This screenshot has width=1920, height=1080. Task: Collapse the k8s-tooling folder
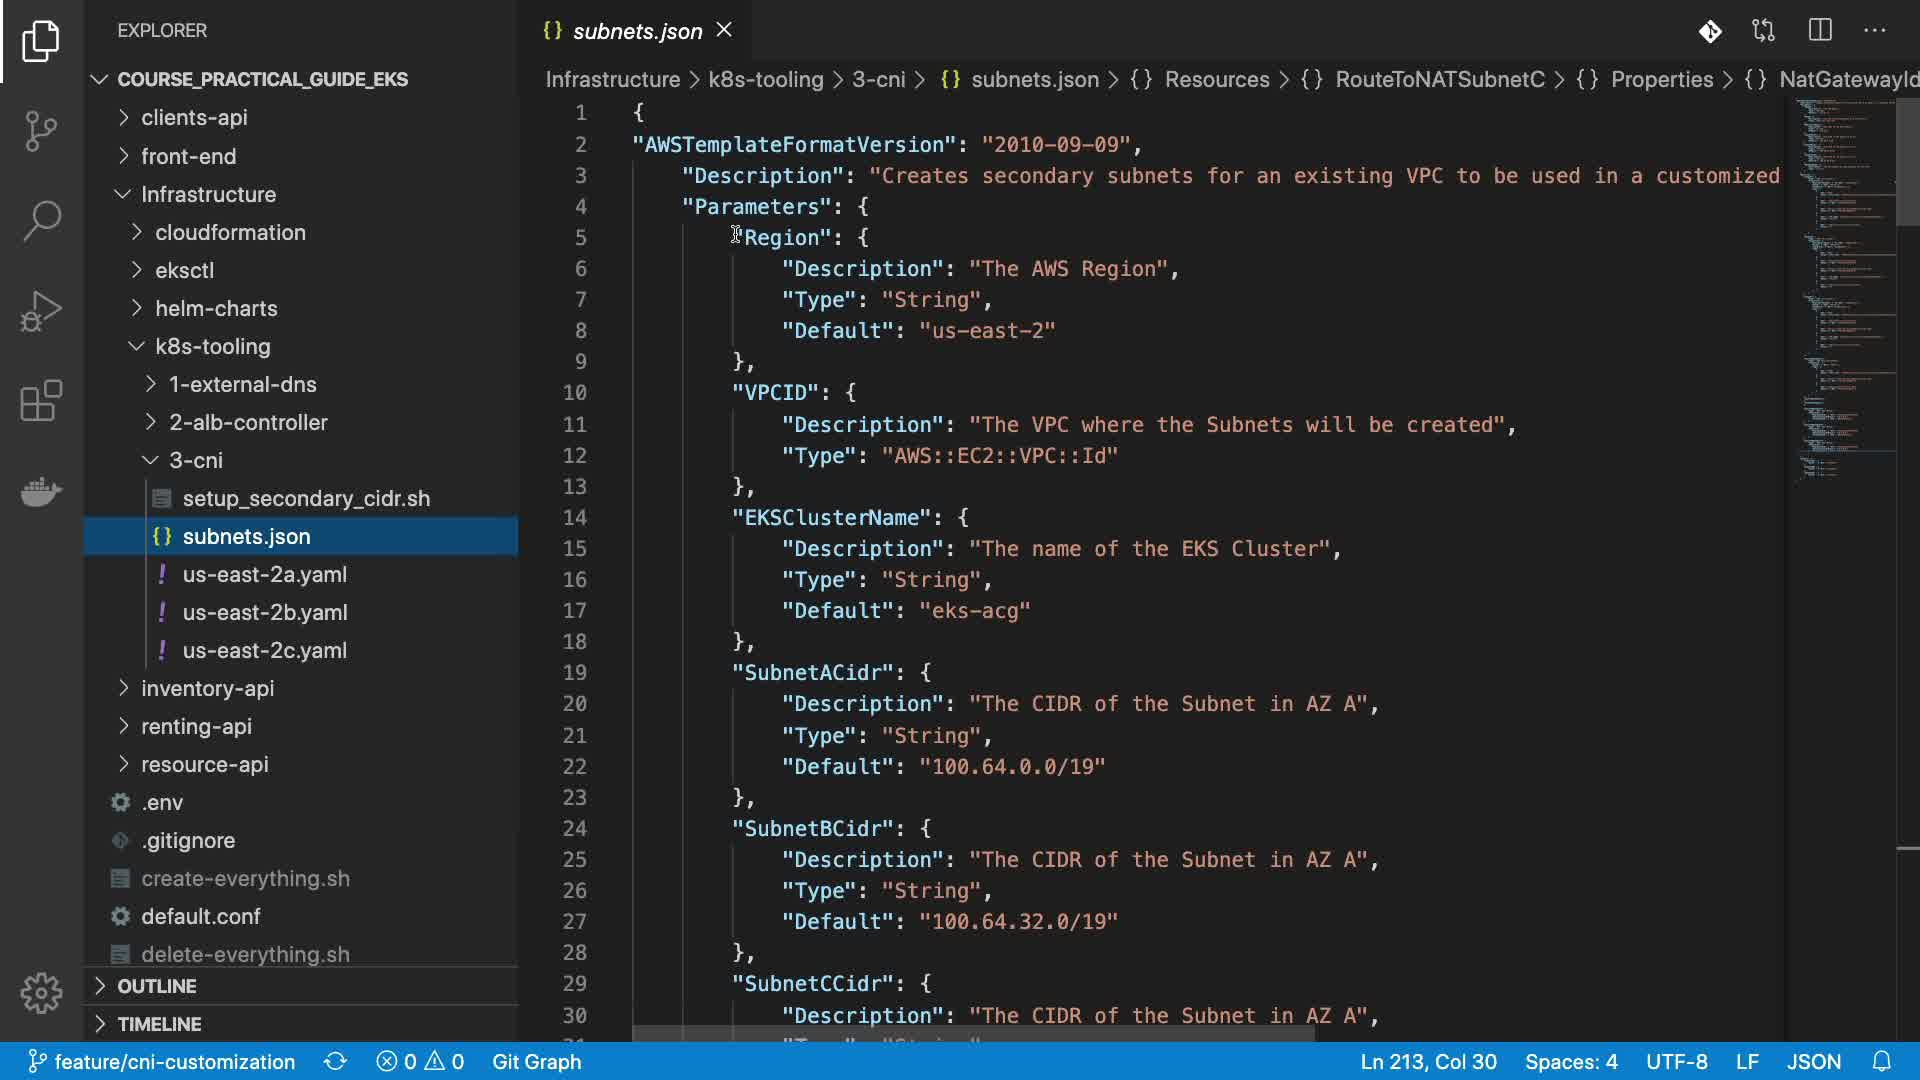[x=212, y=346]
